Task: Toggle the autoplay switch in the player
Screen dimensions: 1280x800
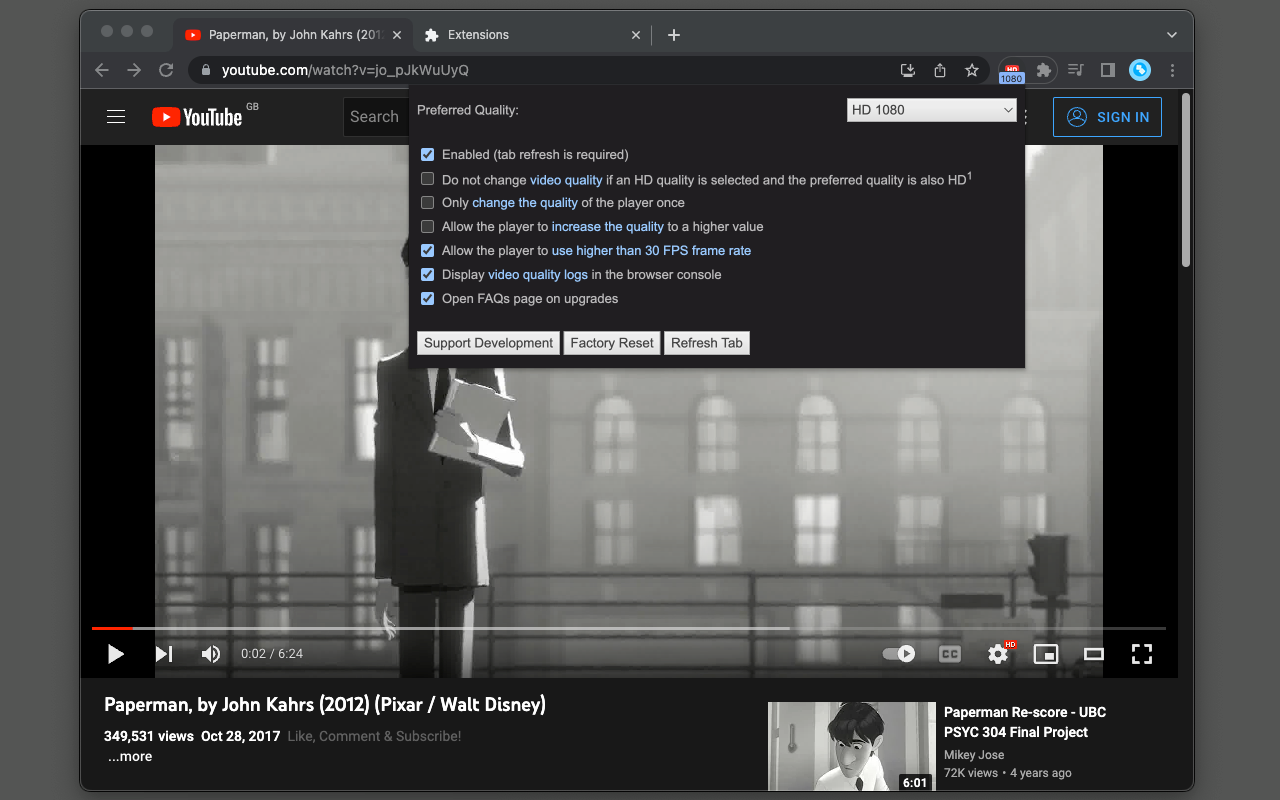Action: pyautogui.click(x=898, y=654)
